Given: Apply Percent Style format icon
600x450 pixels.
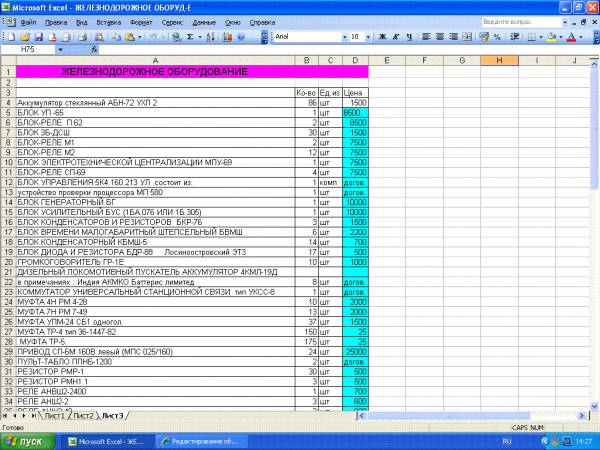Looking at the screenshot, I should coord(497,36).
